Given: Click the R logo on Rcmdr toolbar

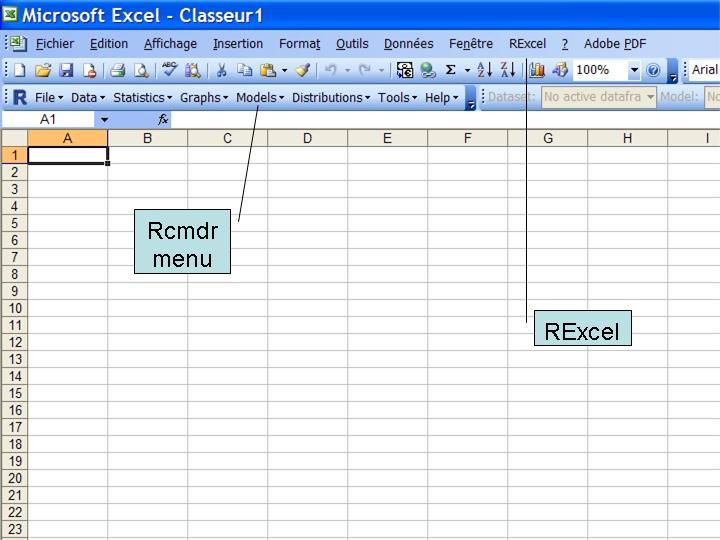Looking at the screenshot, I should click(x=20, y=97).
